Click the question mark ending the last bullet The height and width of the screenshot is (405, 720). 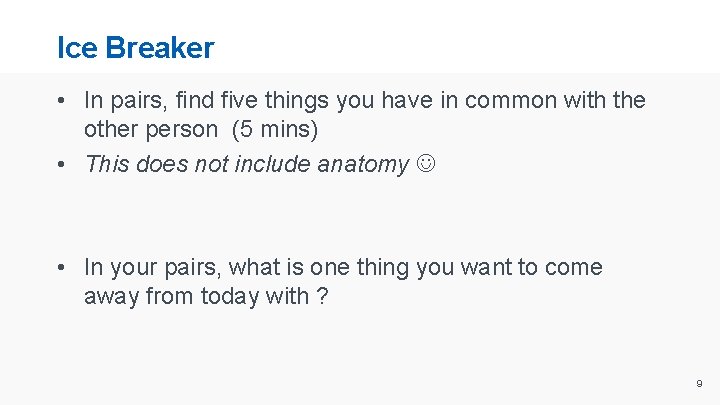[x=322, y=297]
